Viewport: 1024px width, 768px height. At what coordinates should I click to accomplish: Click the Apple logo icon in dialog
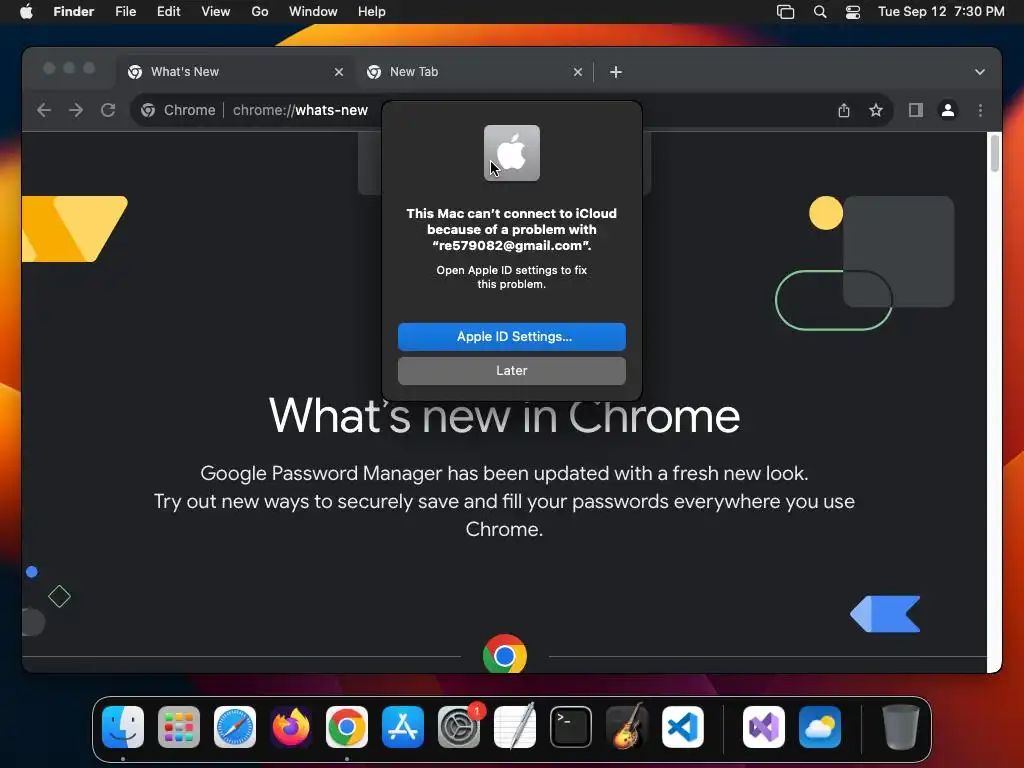point(511,153)
